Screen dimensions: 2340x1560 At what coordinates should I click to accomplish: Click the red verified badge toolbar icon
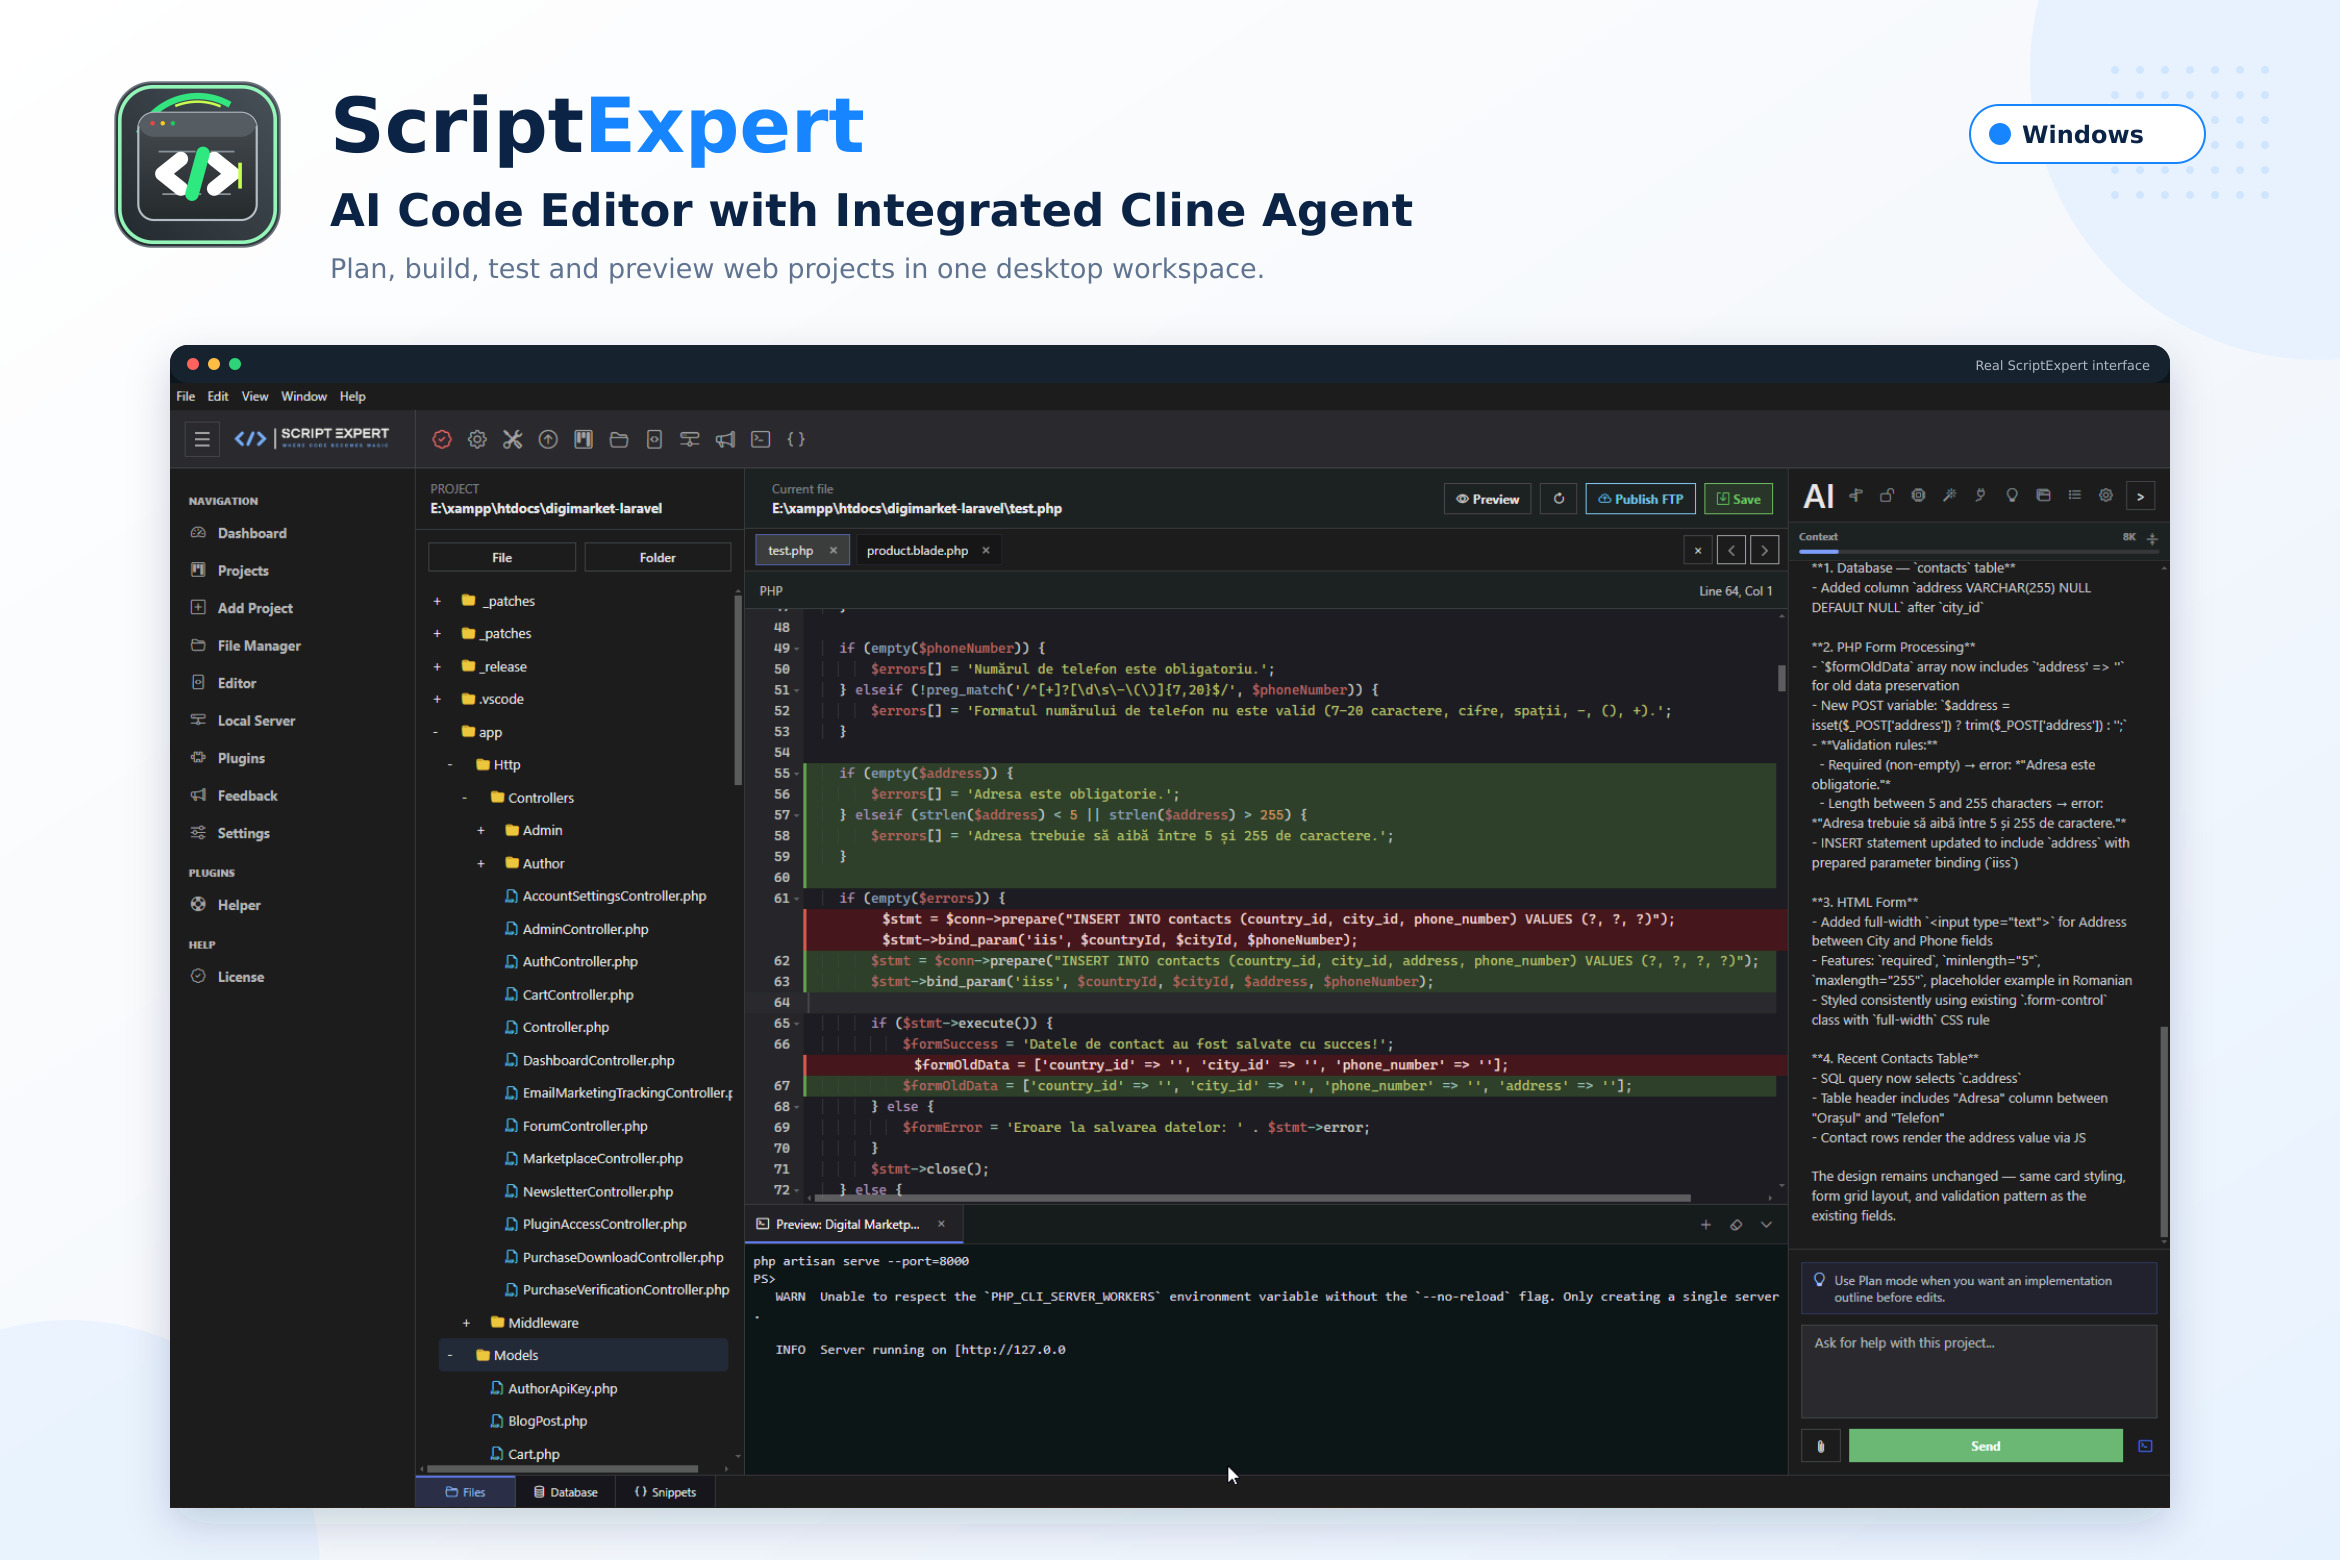tap(442, 439)
